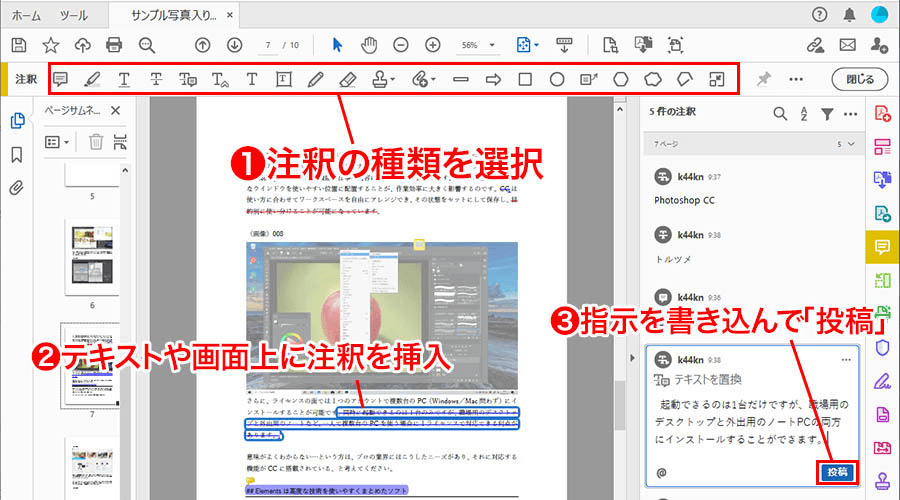Go to next page down arrow
The image size is (900, 500).
point(234,45)
